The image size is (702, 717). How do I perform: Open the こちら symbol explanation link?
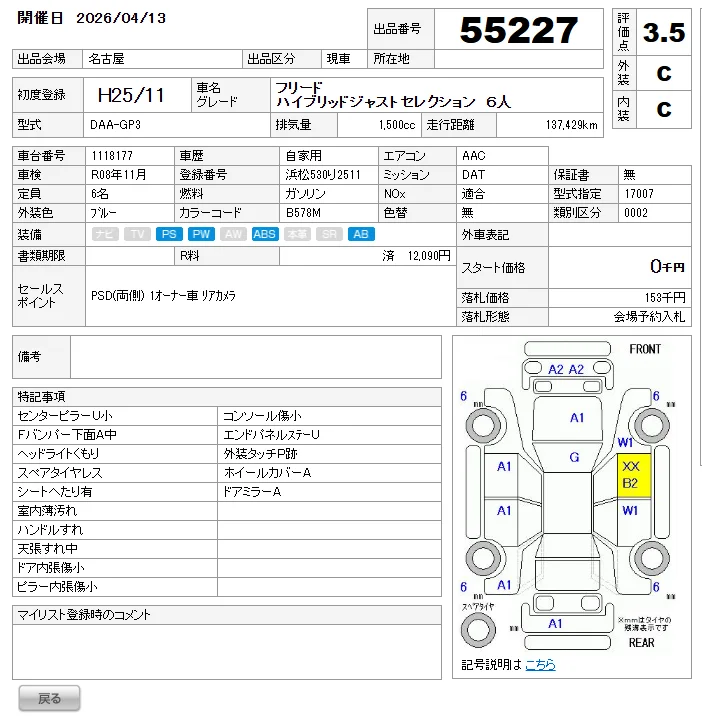540,664
